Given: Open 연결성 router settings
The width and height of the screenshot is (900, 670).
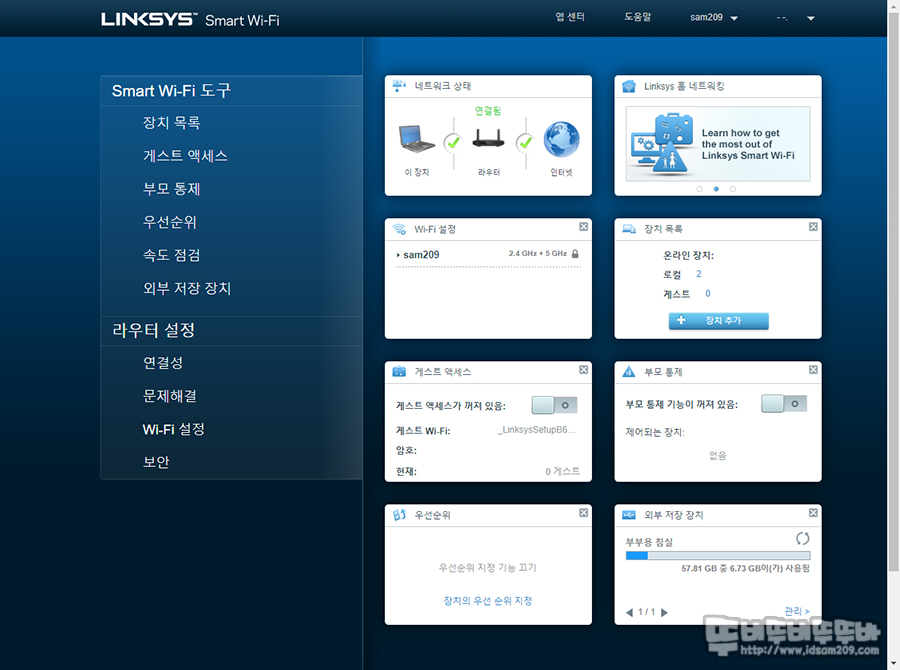Looking at the screenshot, I should click(163, 363).
